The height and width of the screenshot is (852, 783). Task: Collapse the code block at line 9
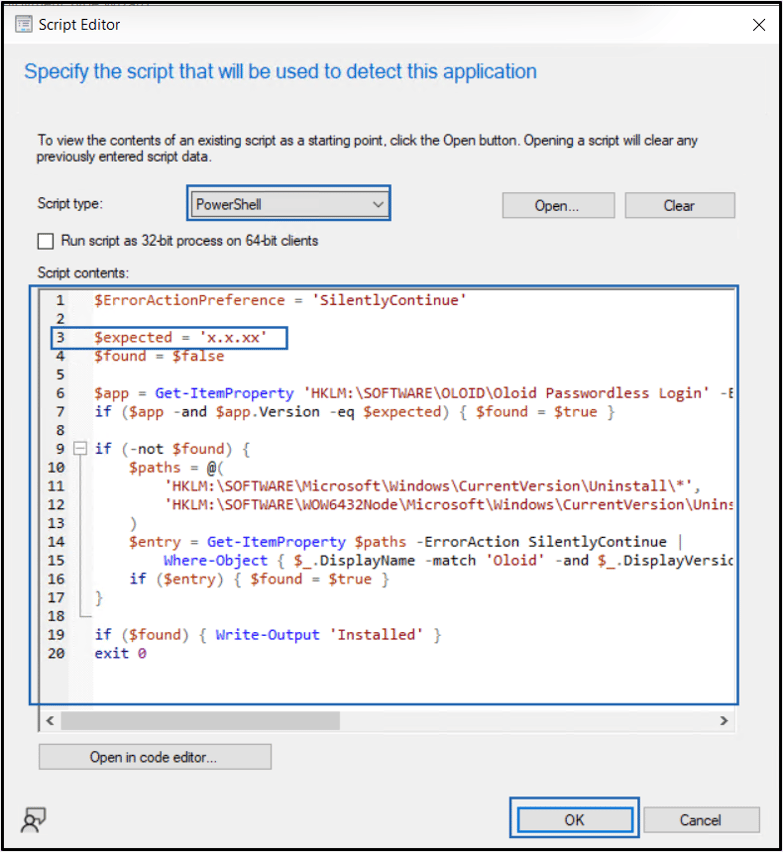pos(80,449)
